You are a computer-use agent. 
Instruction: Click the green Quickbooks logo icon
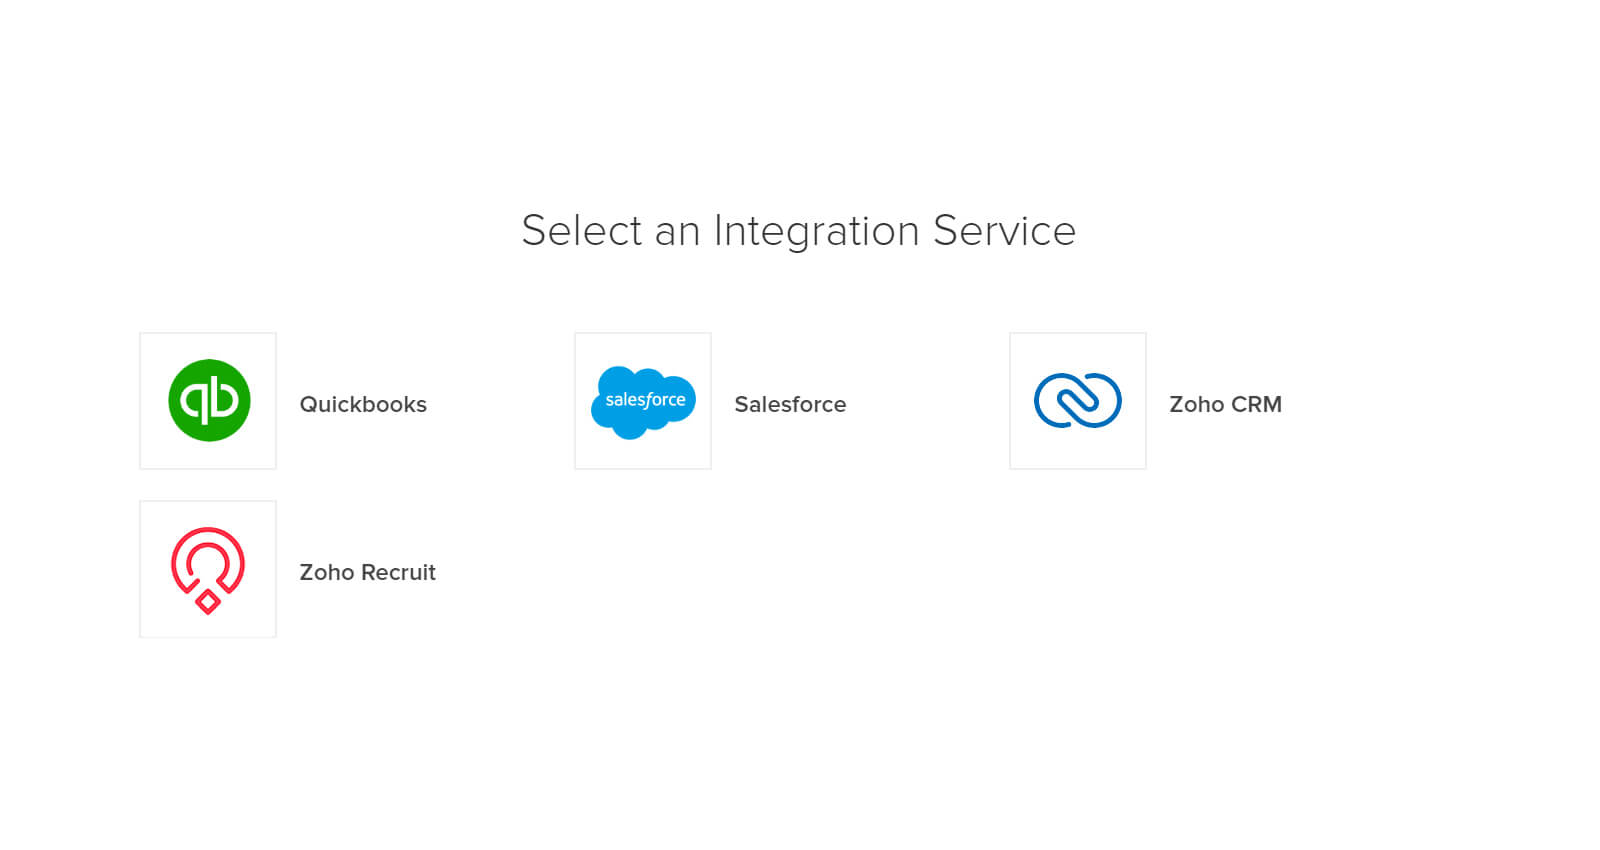(x=209, y=400)
